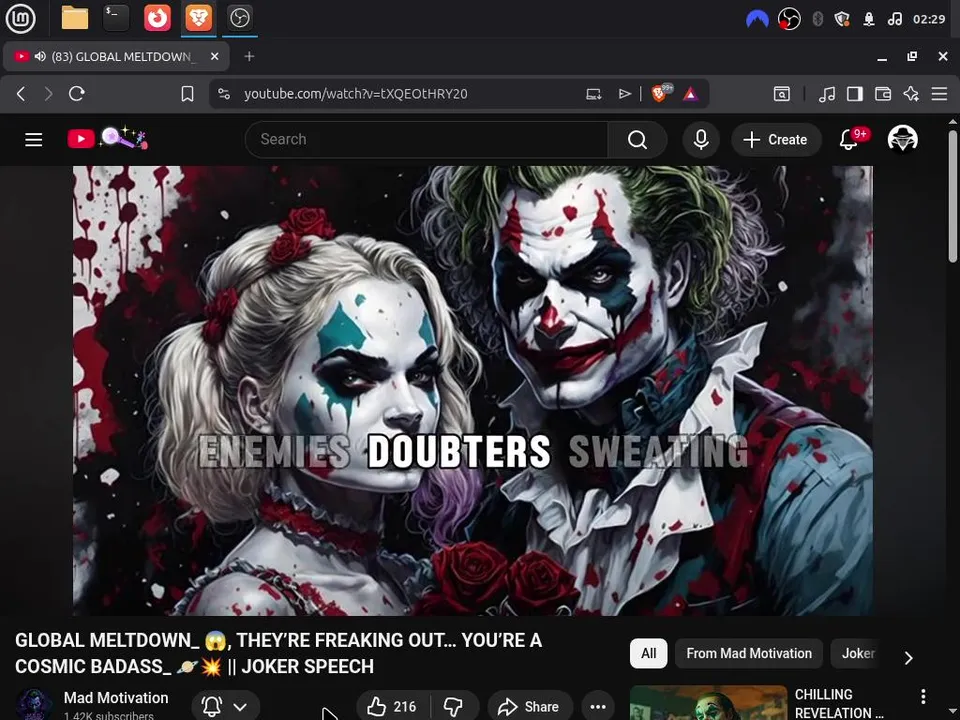Open subscription notification bell dropdown
Screen dimensions: 960x720
pyautogui.click(x=225, y=707)
